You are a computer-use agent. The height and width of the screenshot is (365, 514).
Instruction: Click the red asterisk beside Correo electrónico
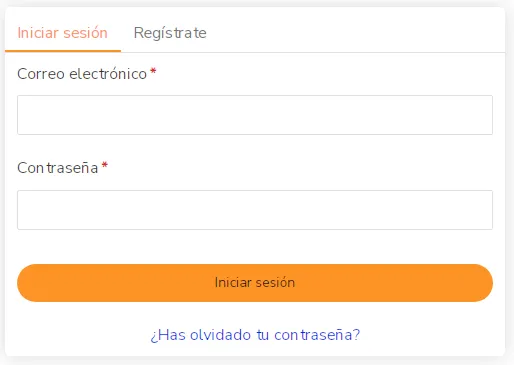(x=153, y=71)
